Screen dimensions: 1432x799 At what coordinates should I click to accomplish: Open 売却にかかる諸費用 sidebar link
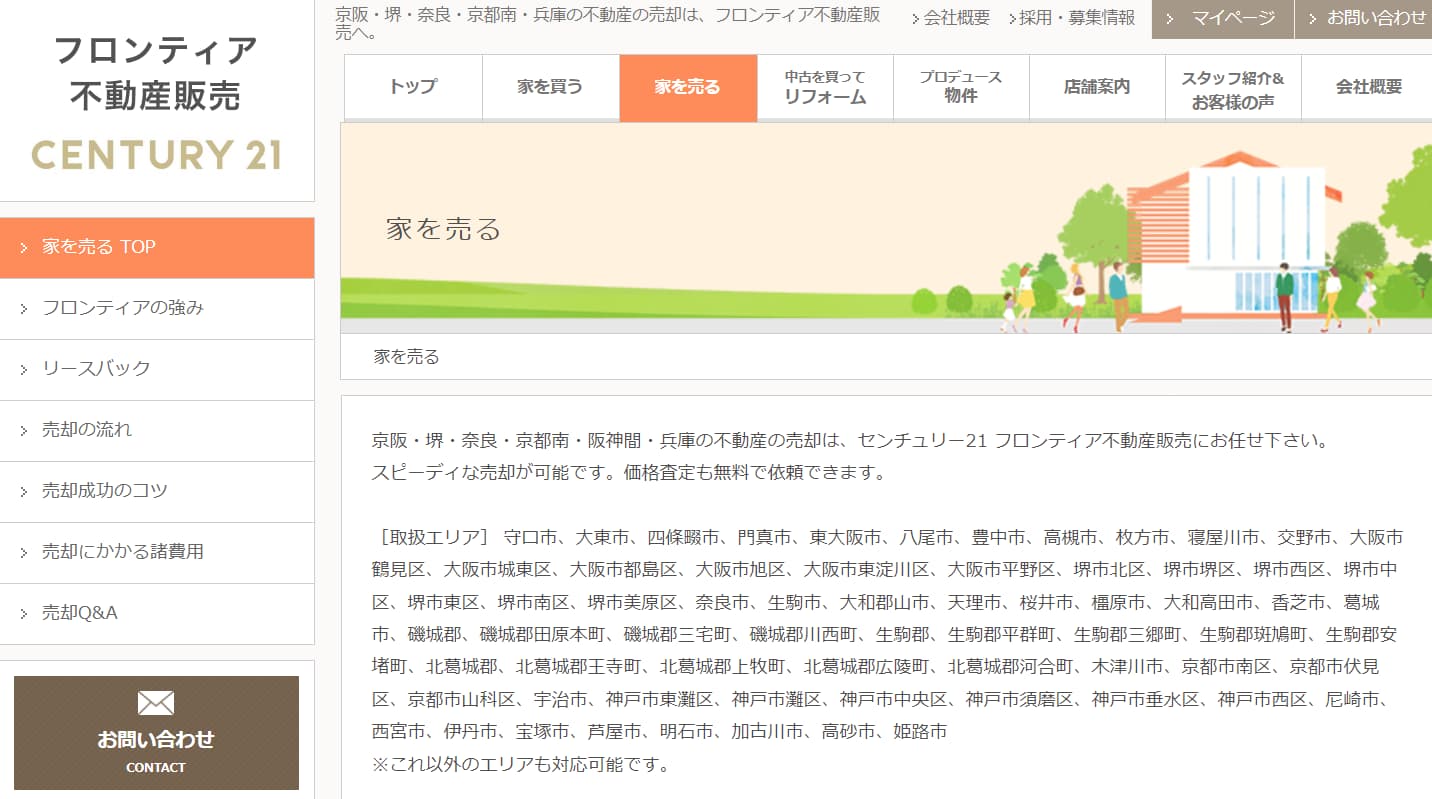(x=122, y=552)
